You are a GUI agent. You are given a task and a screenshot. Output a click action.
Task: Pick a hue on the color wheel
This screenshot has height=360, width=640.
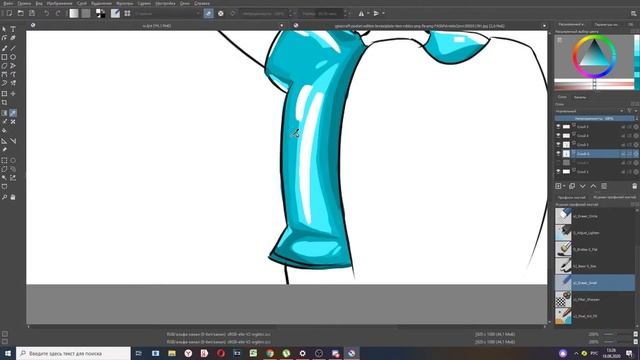(594, 56)
